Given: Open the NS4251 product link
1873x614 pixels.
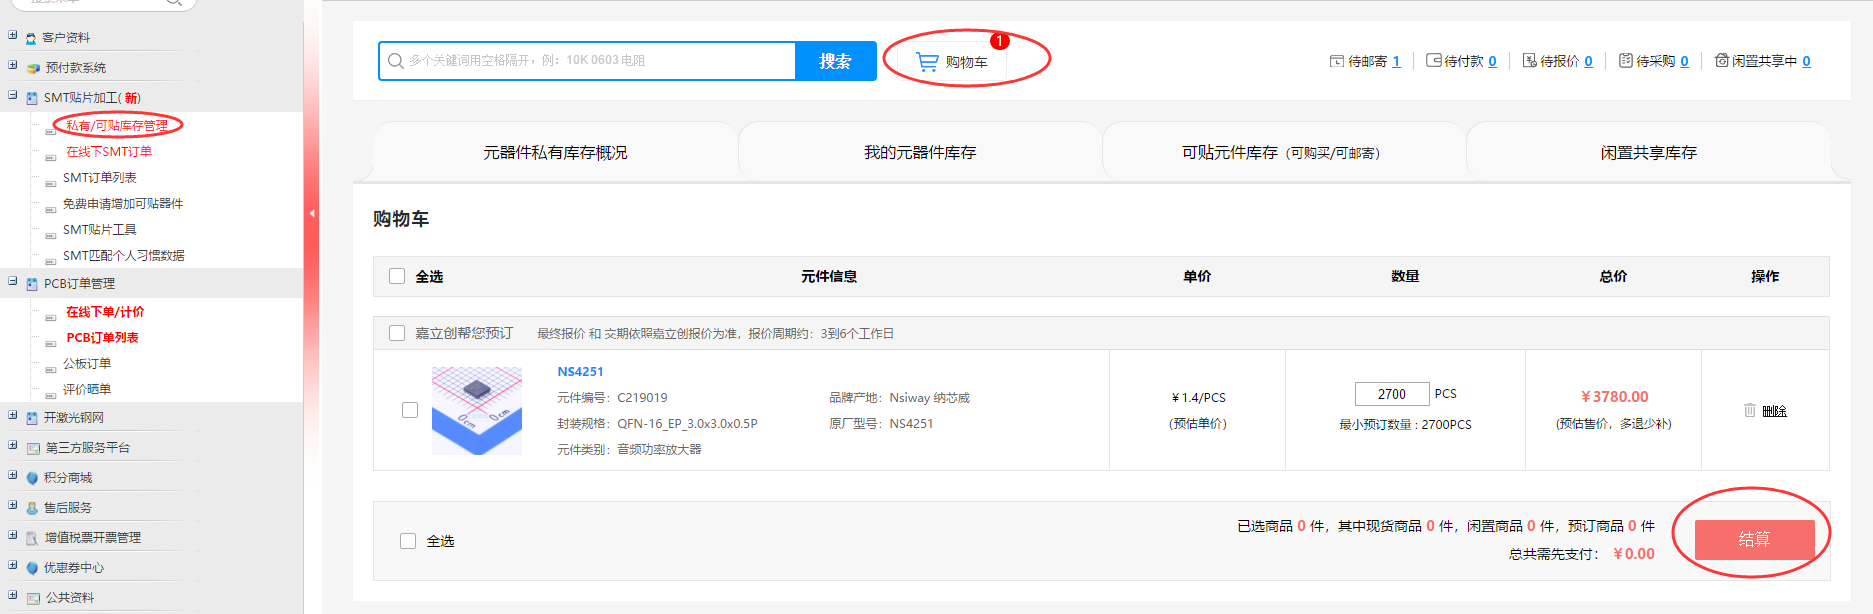Looking at the screenshot, I should (x=580, y=372).
